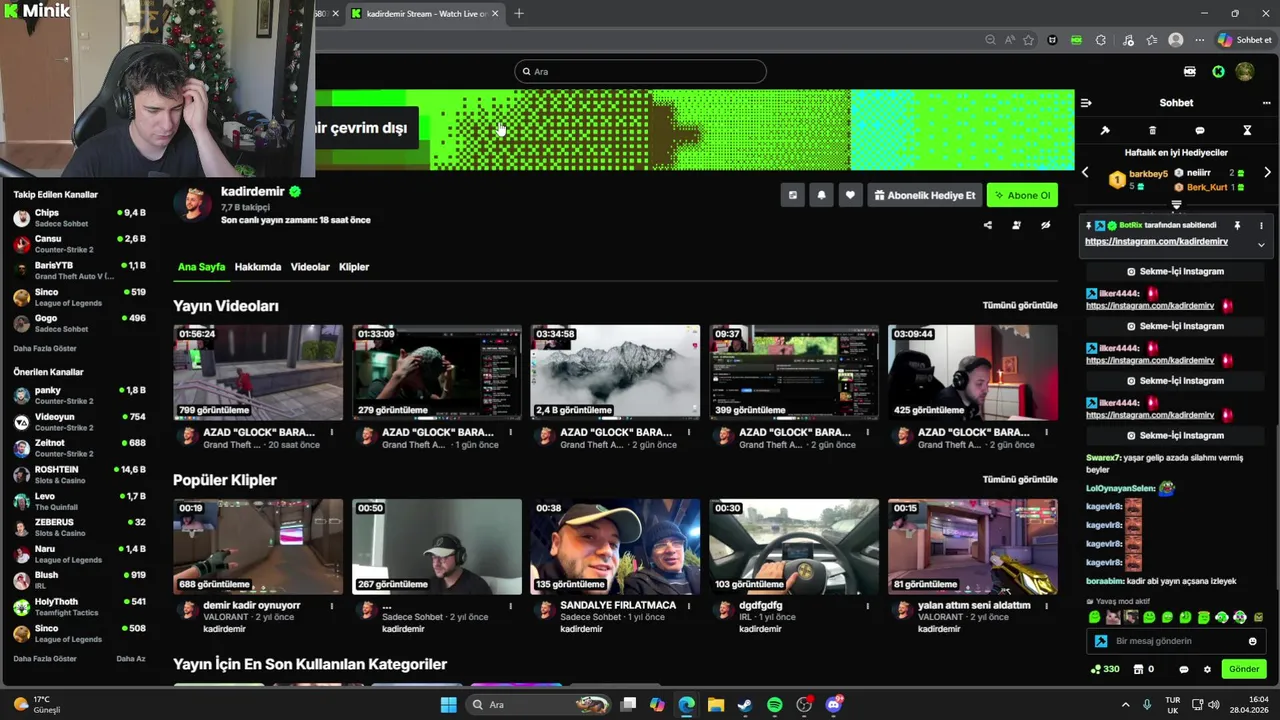This screenshot has height=720, width=1280.
Task: Open the chat shop icon
Action: [x=1144, y=669]
